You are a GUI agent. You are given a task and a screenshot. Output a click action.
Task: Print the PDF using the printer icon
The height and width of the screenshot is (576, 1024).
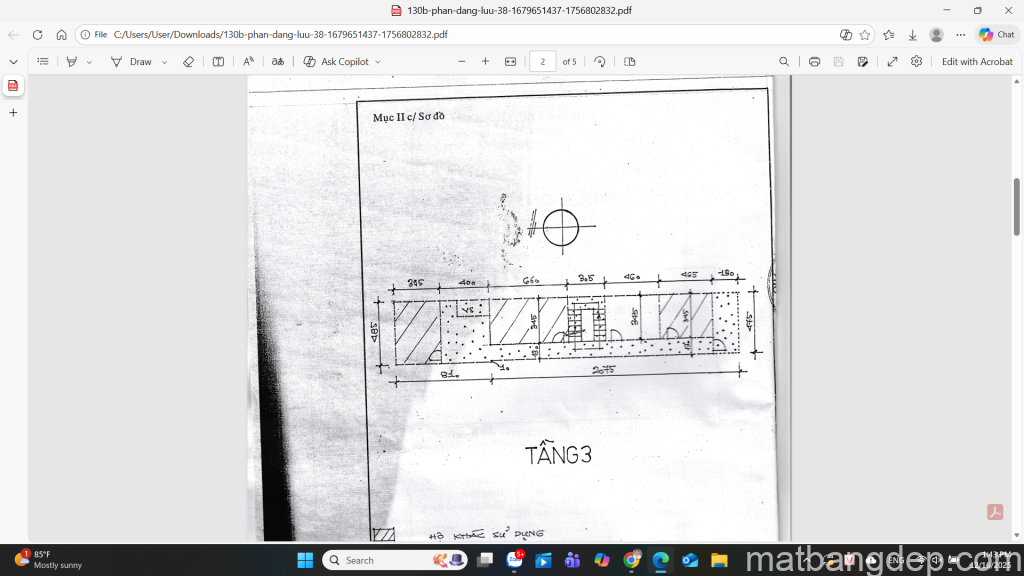click(814, 62)
